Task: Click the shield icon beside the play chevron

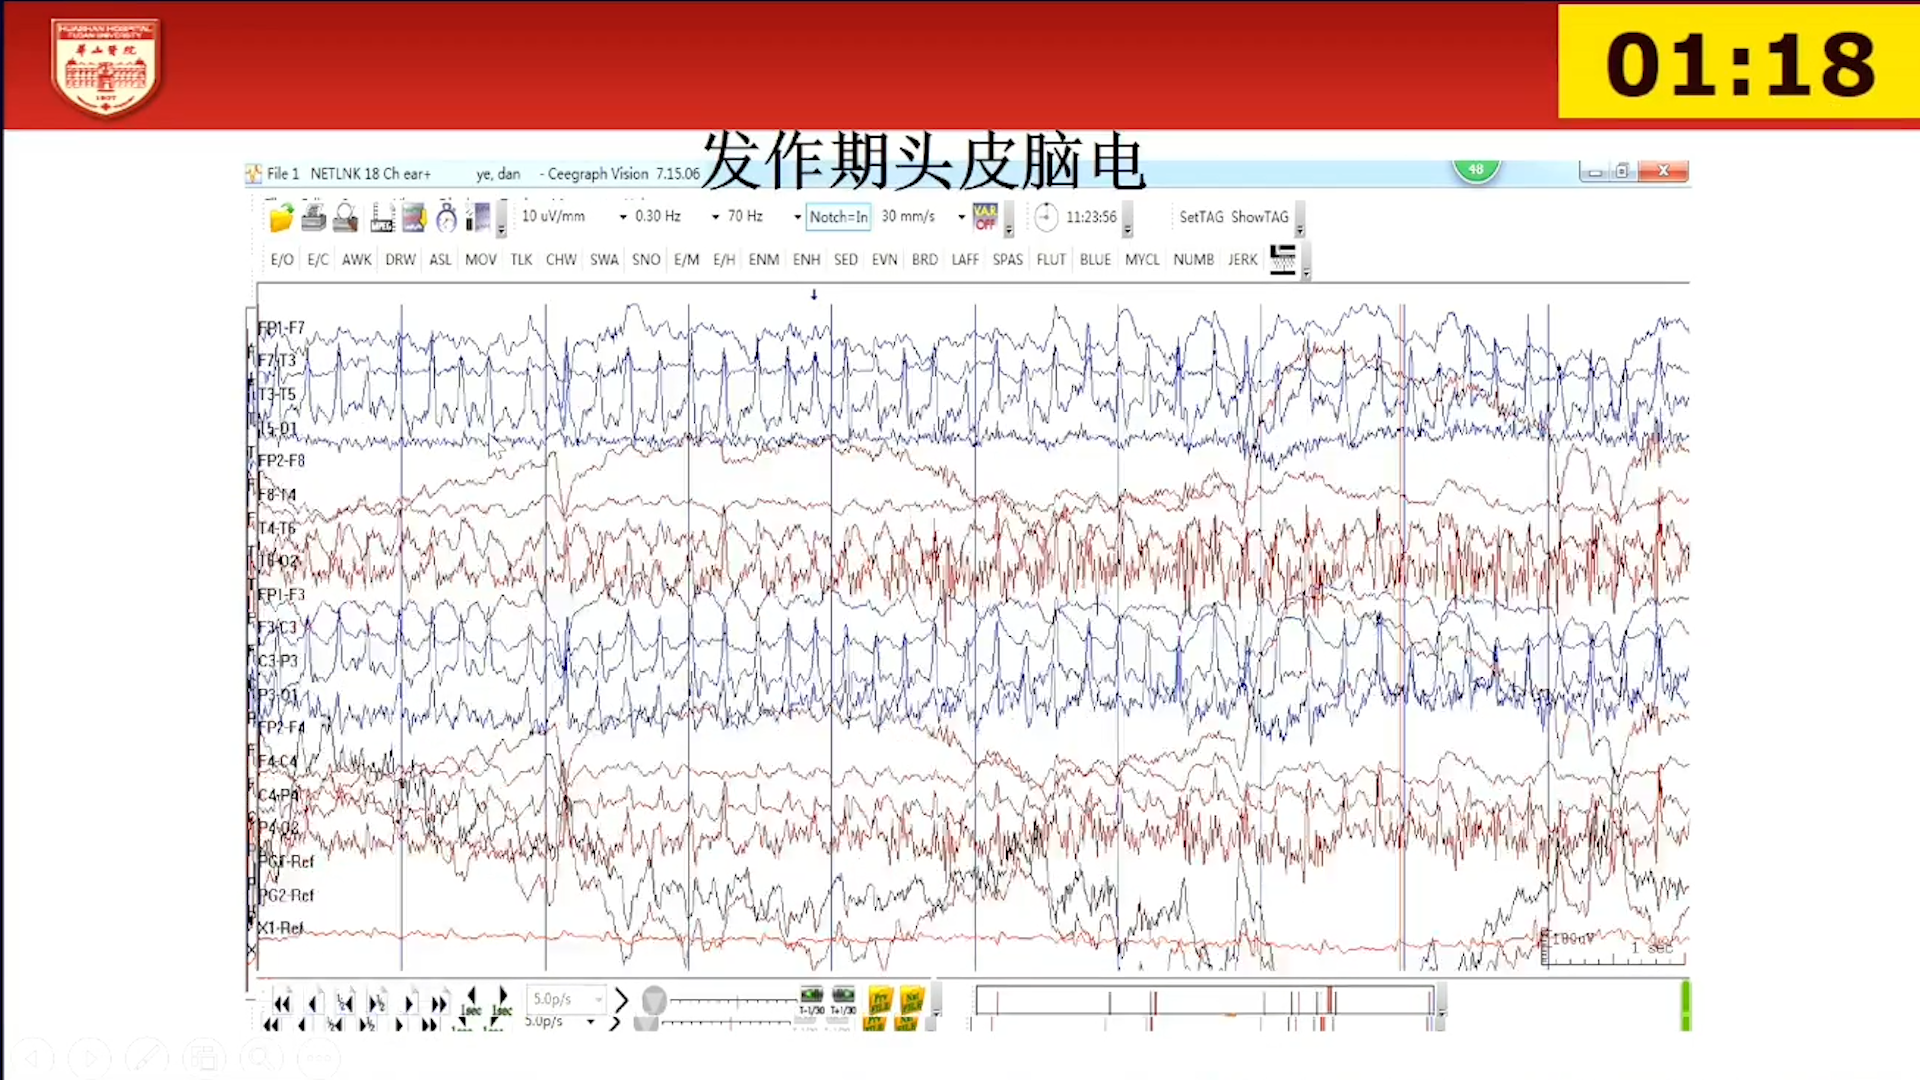Action: point(654,1000)
